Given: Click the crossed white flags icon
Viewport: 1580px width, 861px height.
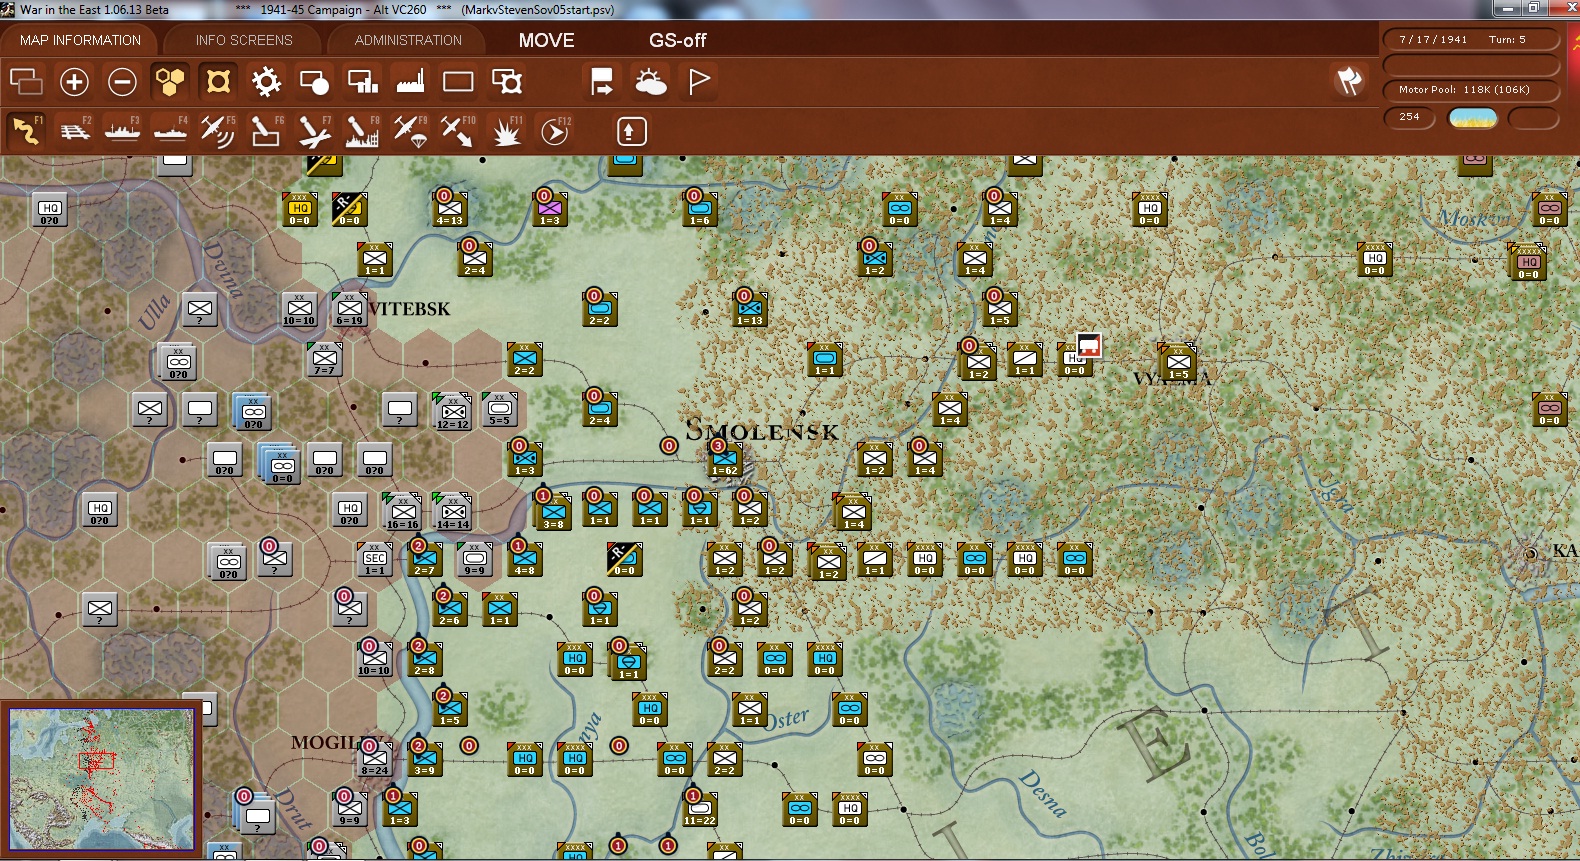Looking at the screenshot, I should tap(1349, 81).
